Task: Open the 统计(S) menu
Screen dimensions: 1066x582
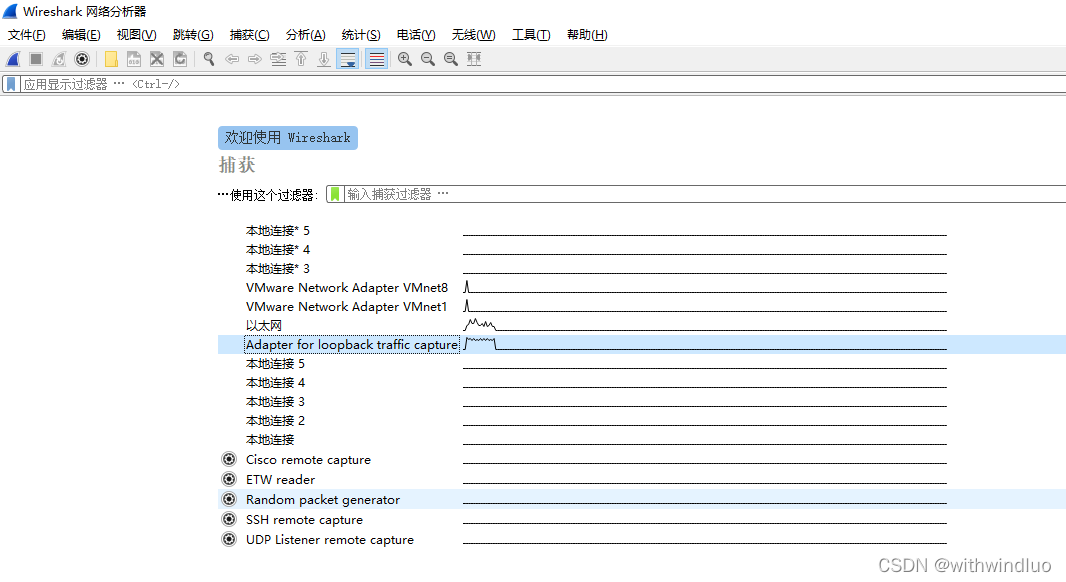Action: (x=361, y=35)
